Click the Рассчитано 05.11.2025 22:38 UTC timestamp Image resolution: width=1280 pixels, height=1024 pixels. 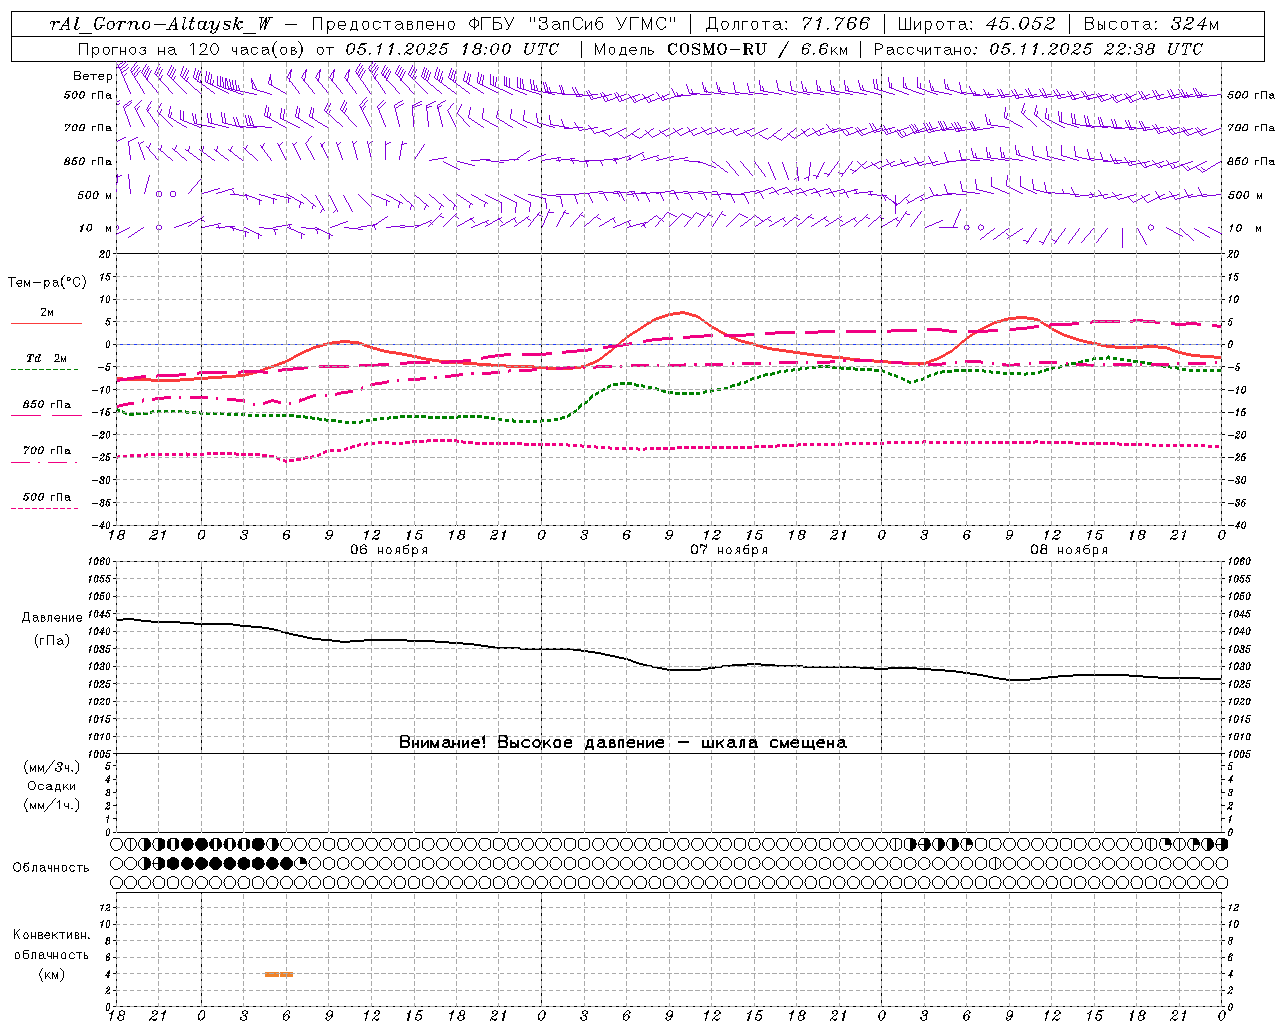1038,49
